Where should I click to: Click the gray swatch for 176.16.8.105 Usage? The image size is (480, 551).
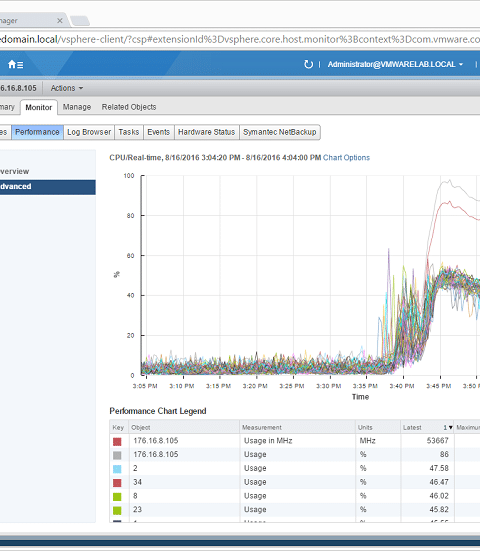[x=117, y=455]
